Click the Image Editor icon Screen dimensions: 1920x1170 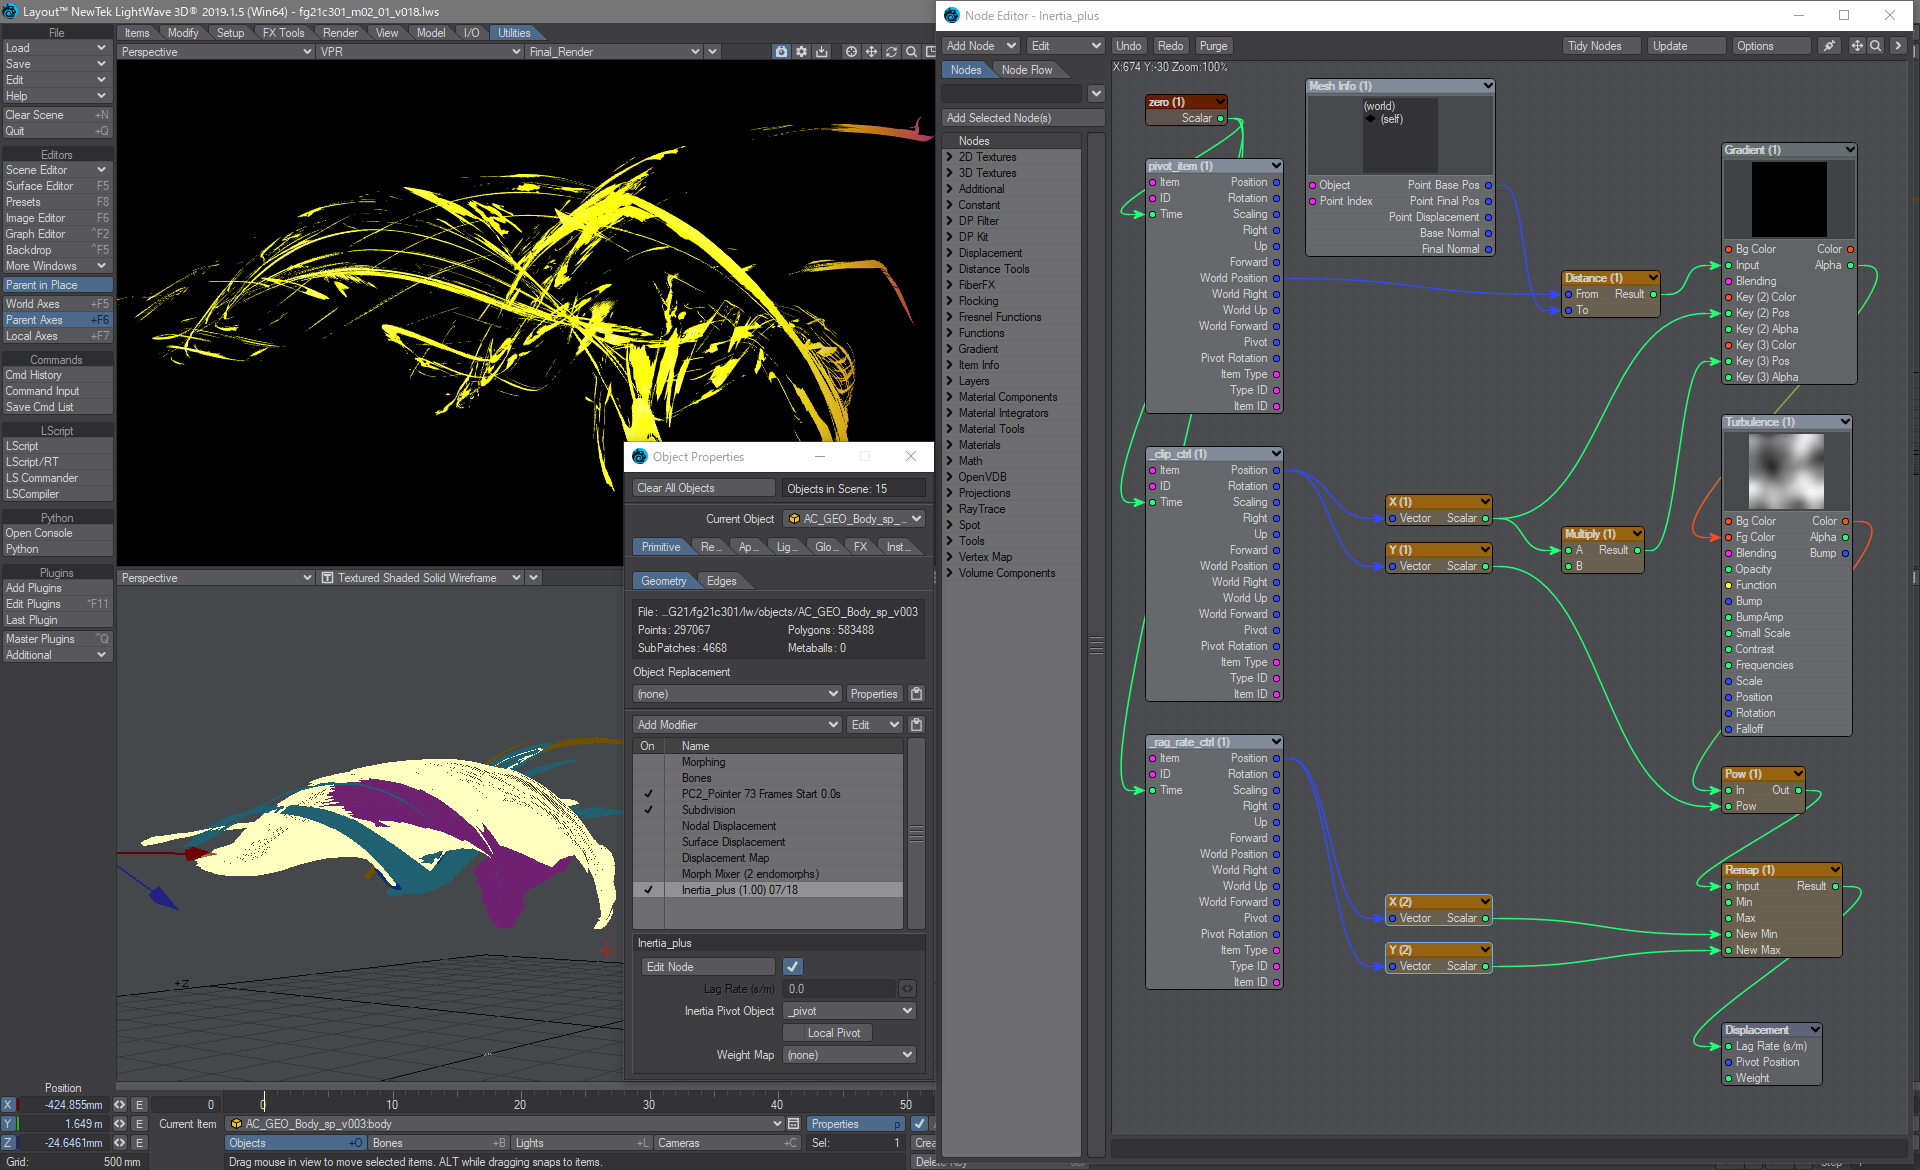coord(55,218)
